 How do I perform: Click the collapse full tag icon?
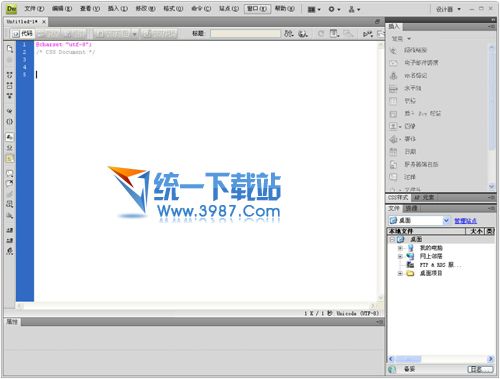(x=10, y=75)
